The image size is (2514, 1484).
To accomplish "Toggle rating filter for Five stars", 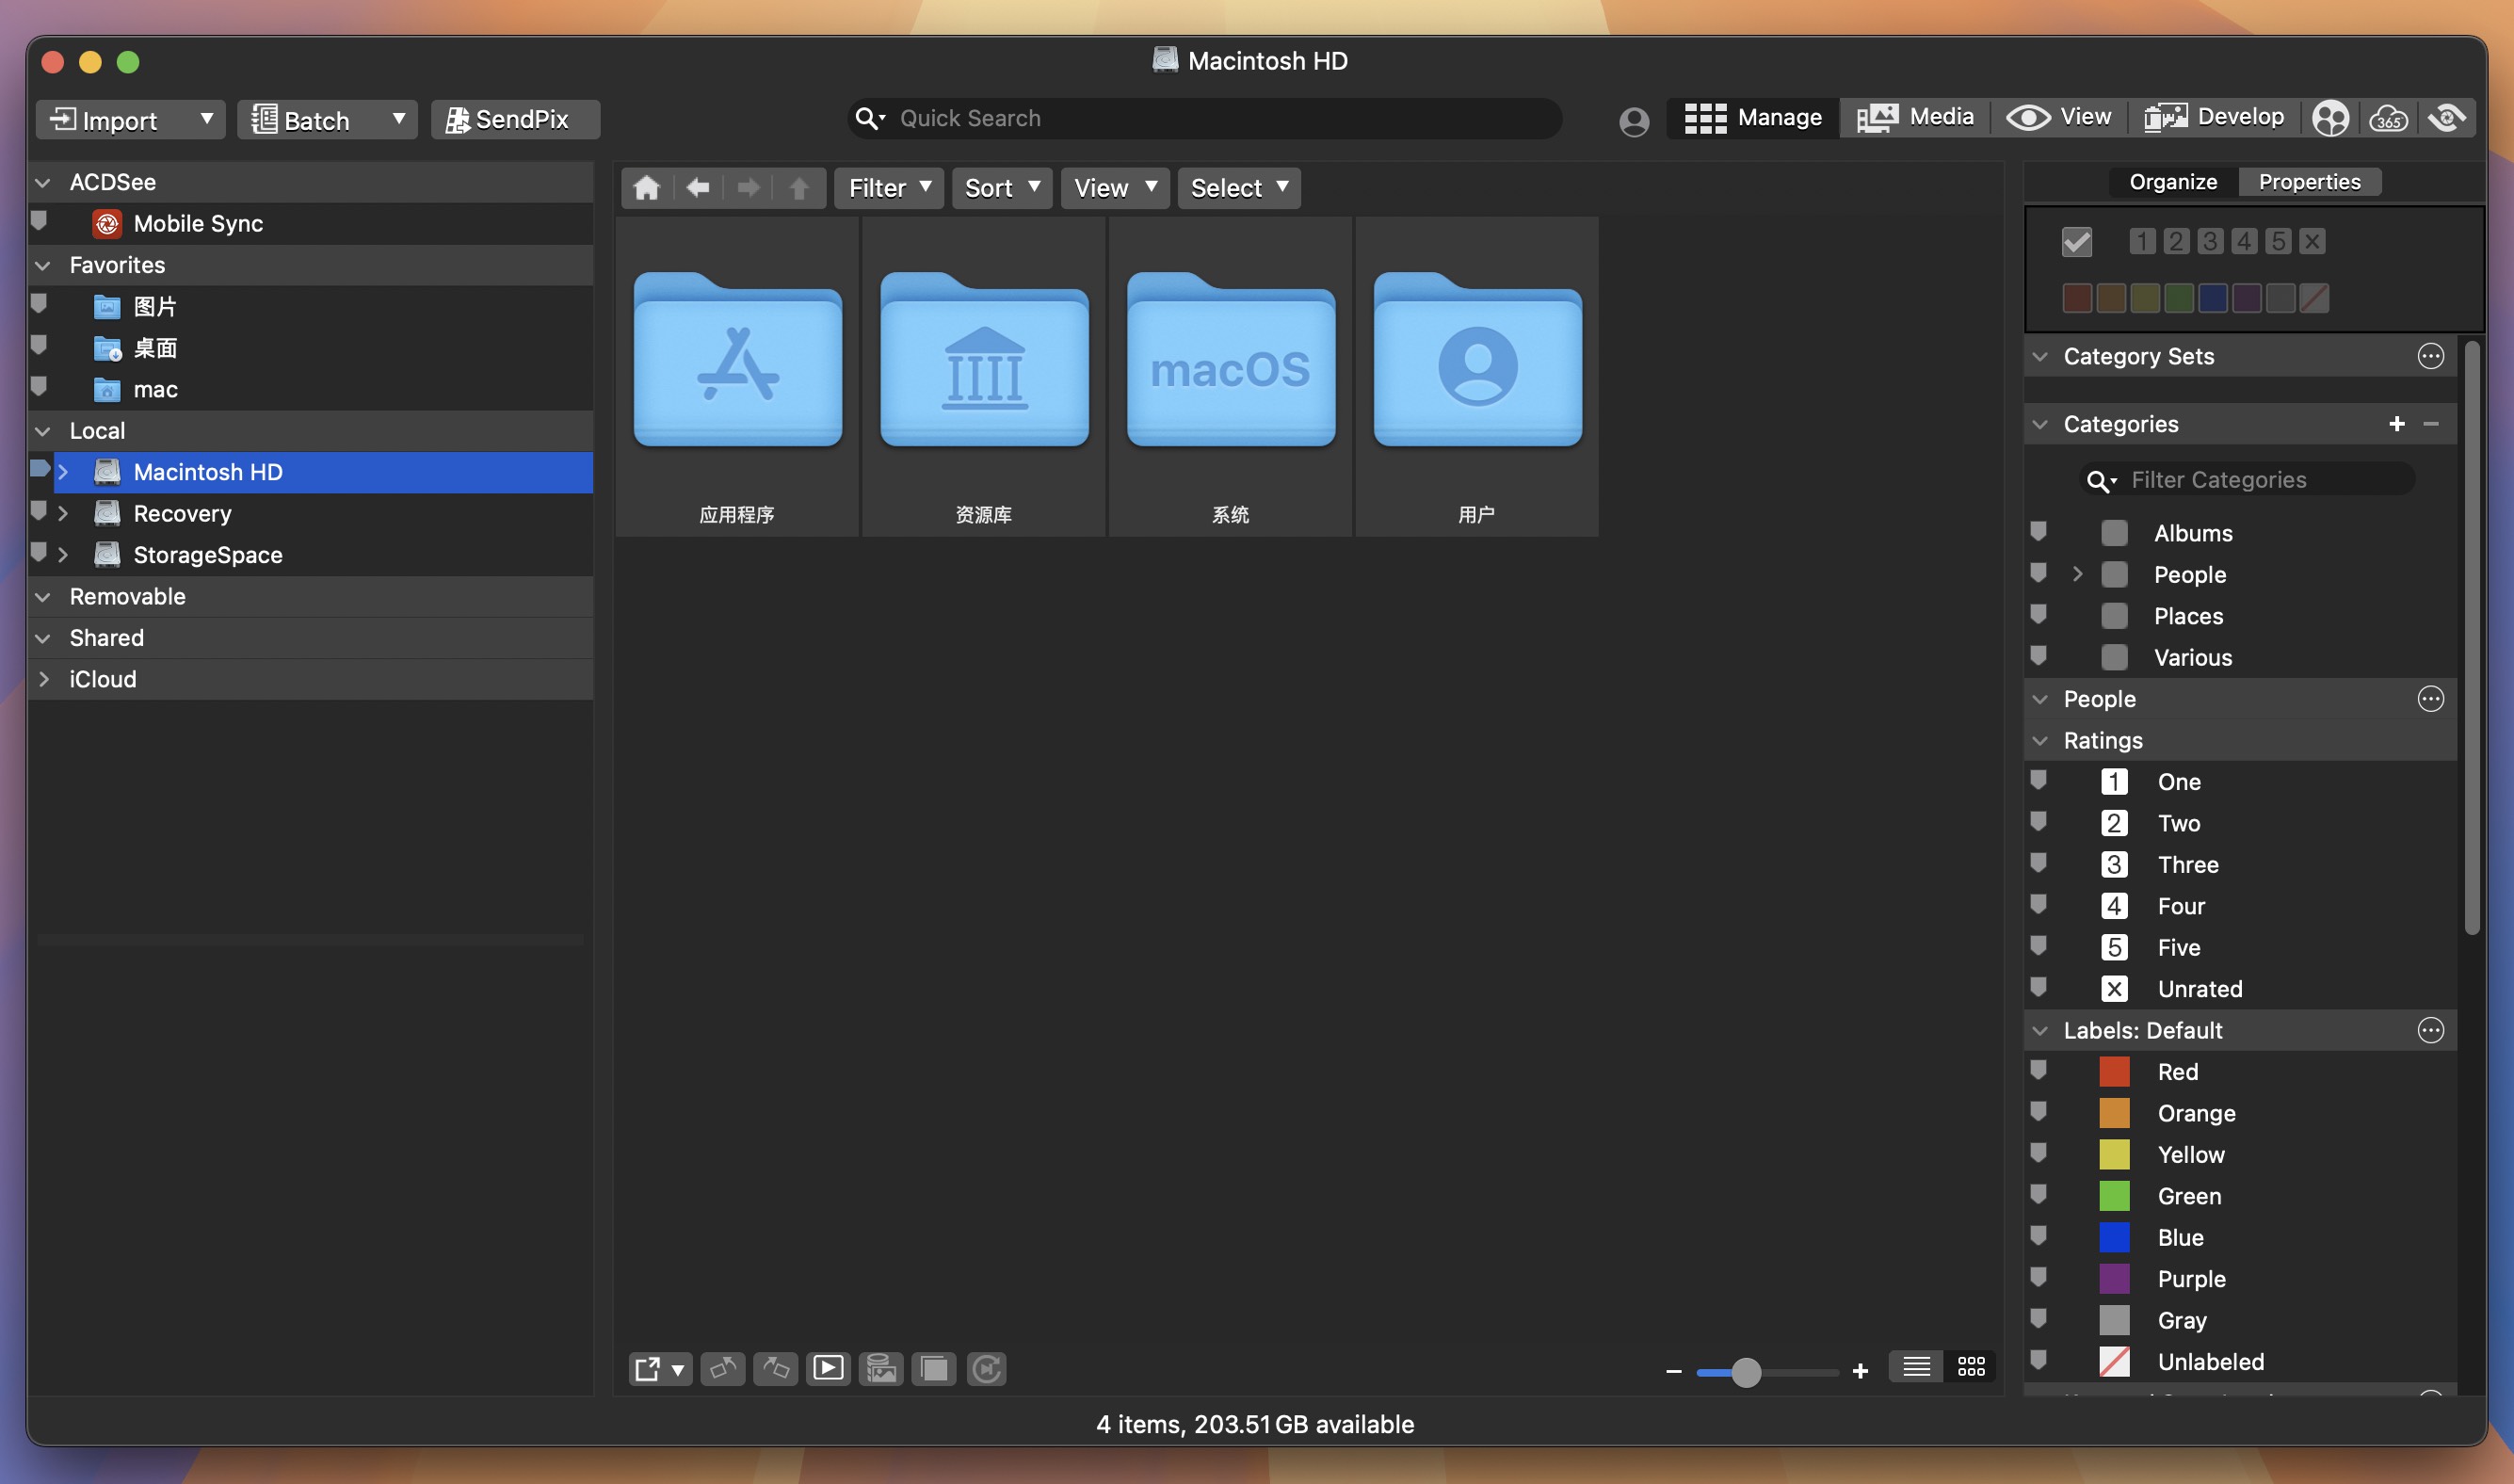I will tap(2040, 947).
